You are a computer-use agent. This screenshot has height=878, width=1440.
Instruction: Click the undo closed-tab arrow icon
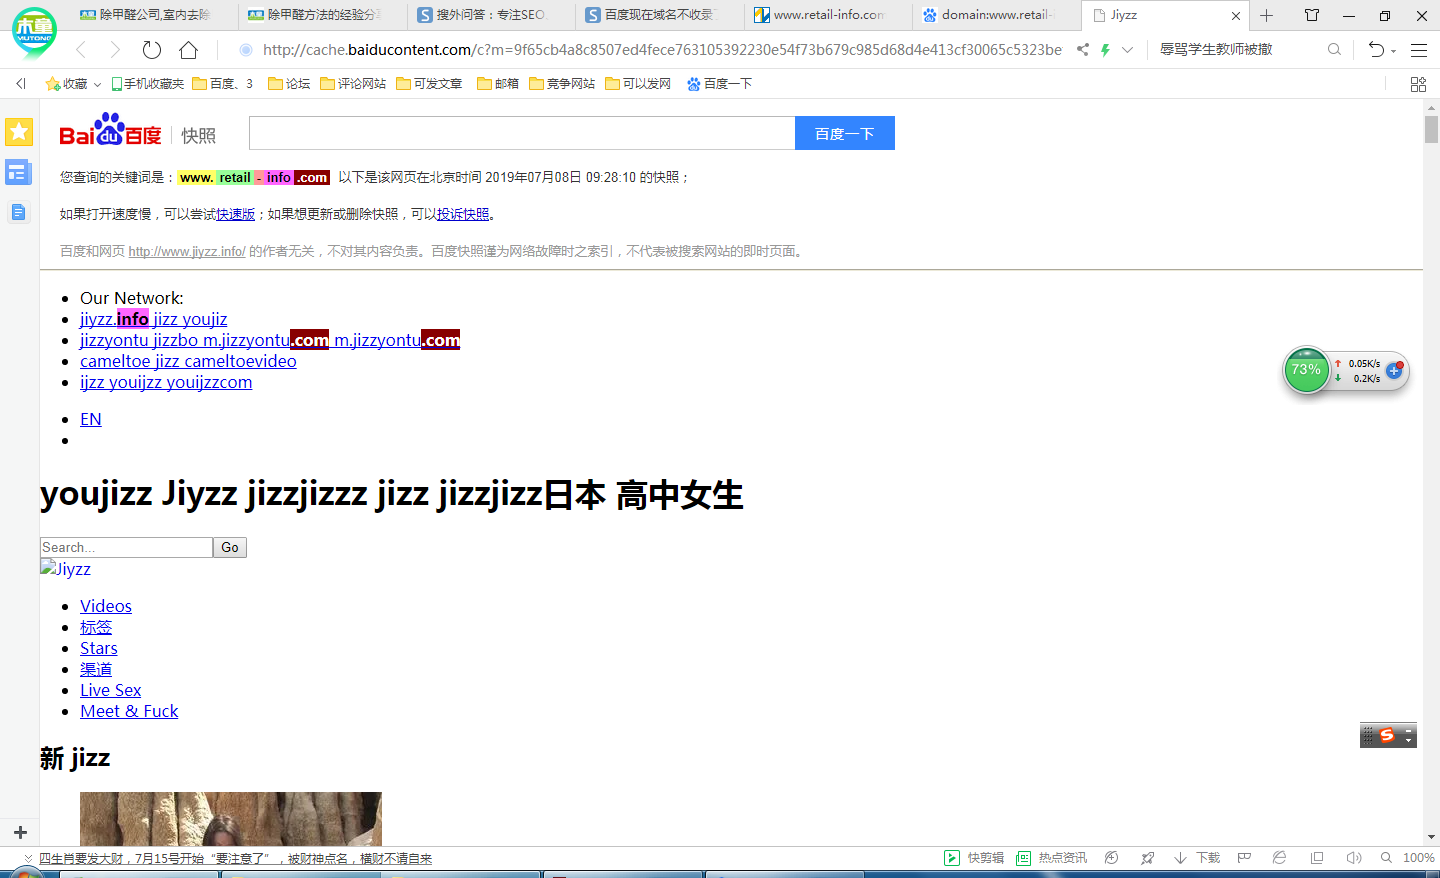1376,49
